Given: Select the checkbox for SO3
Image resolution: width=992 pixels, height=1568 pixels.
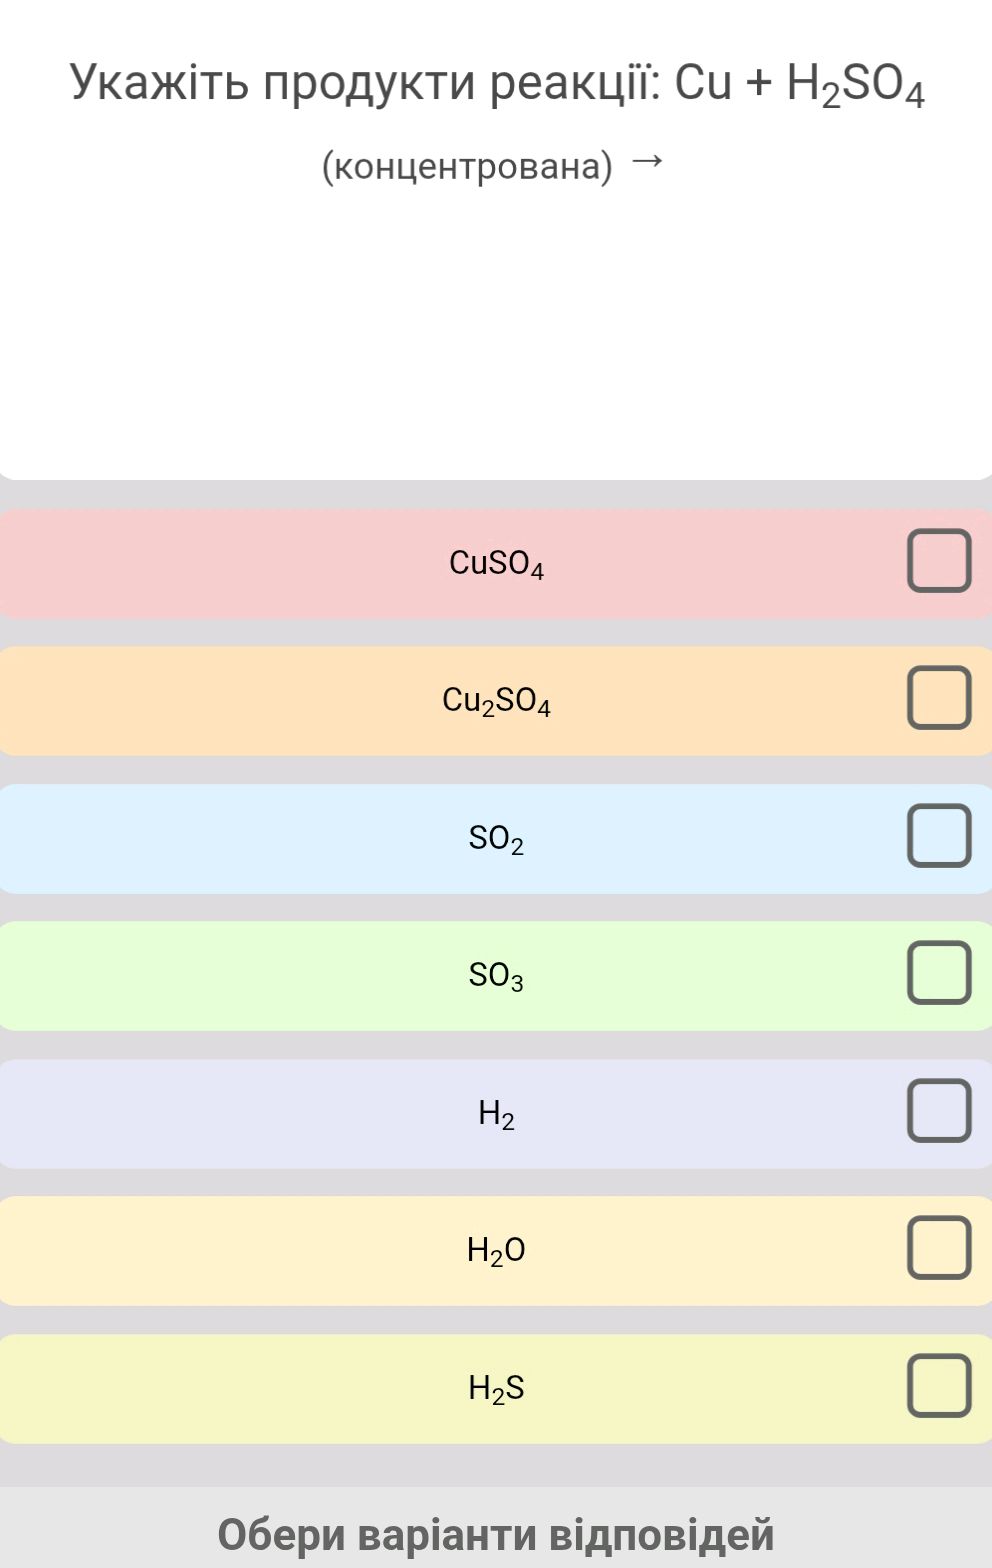Looking at the screenshot, I should [x=939, y=972].
